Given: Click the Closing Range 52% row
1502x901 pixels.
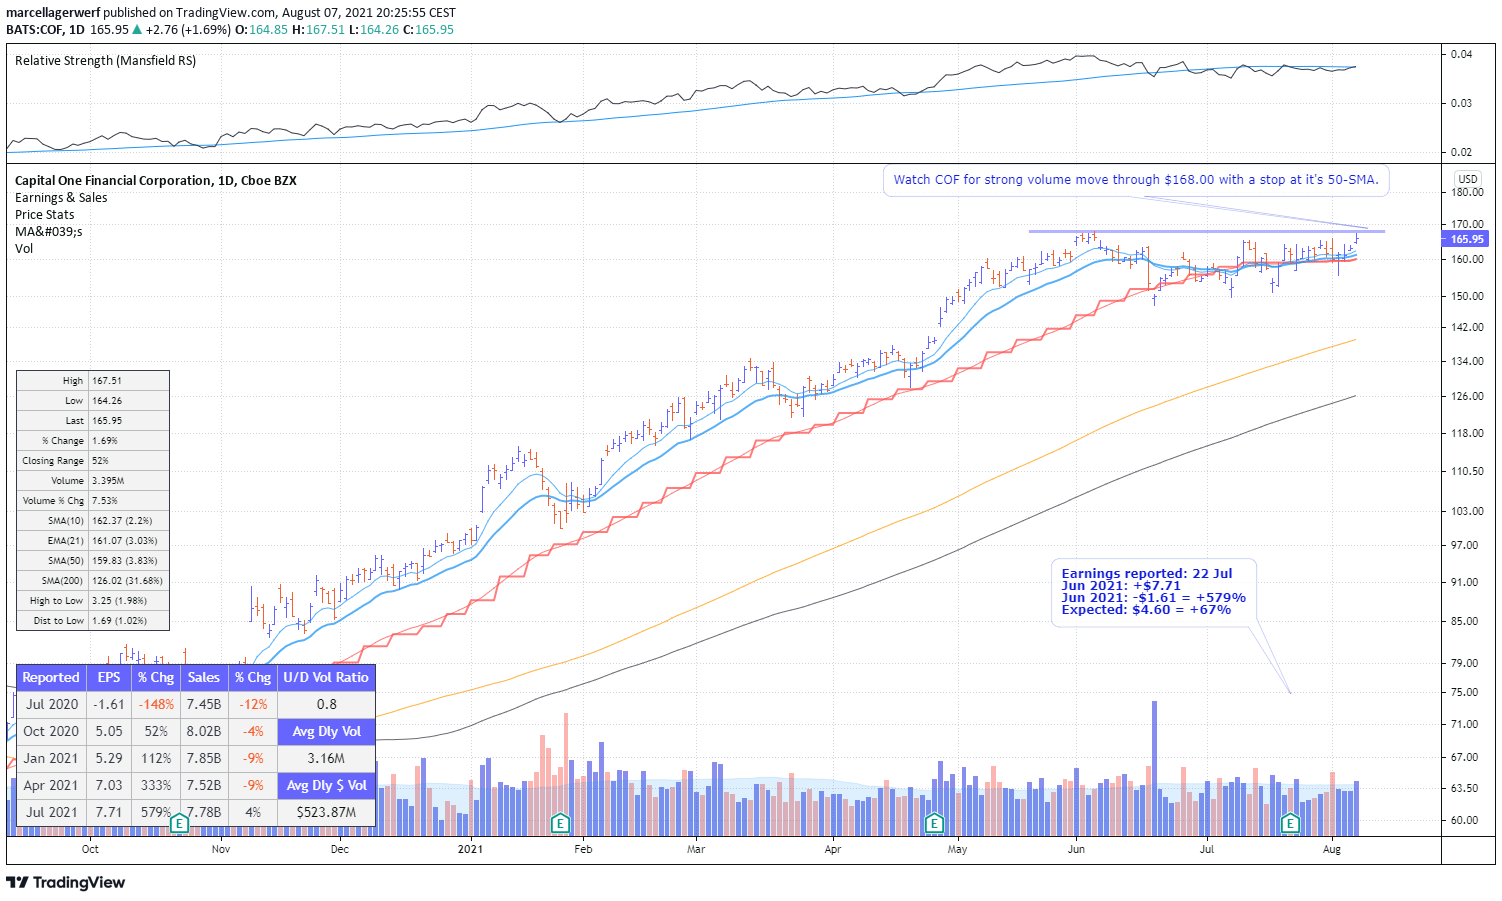Looking at the screenshot, I should (93, 461).
